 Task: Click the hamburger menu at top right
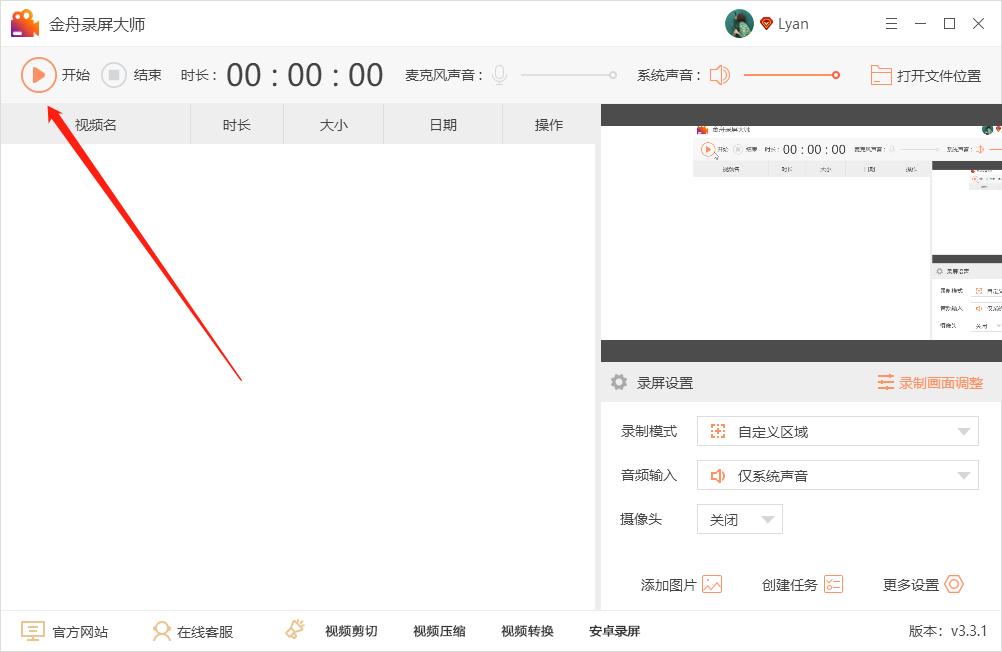click(x=891, y=23)
